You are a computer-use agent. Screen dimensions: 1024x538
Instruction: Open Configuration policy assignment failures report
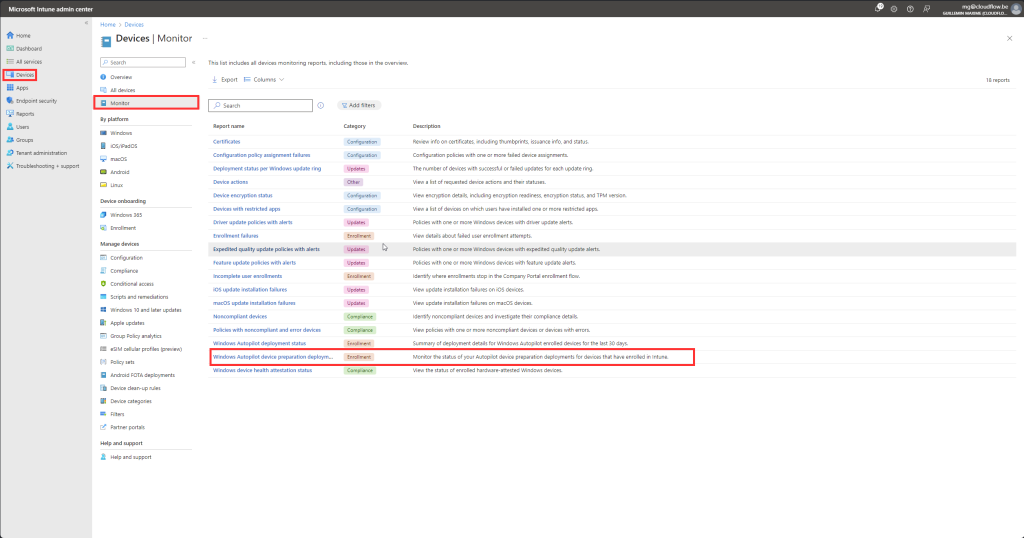pos(261,155)
